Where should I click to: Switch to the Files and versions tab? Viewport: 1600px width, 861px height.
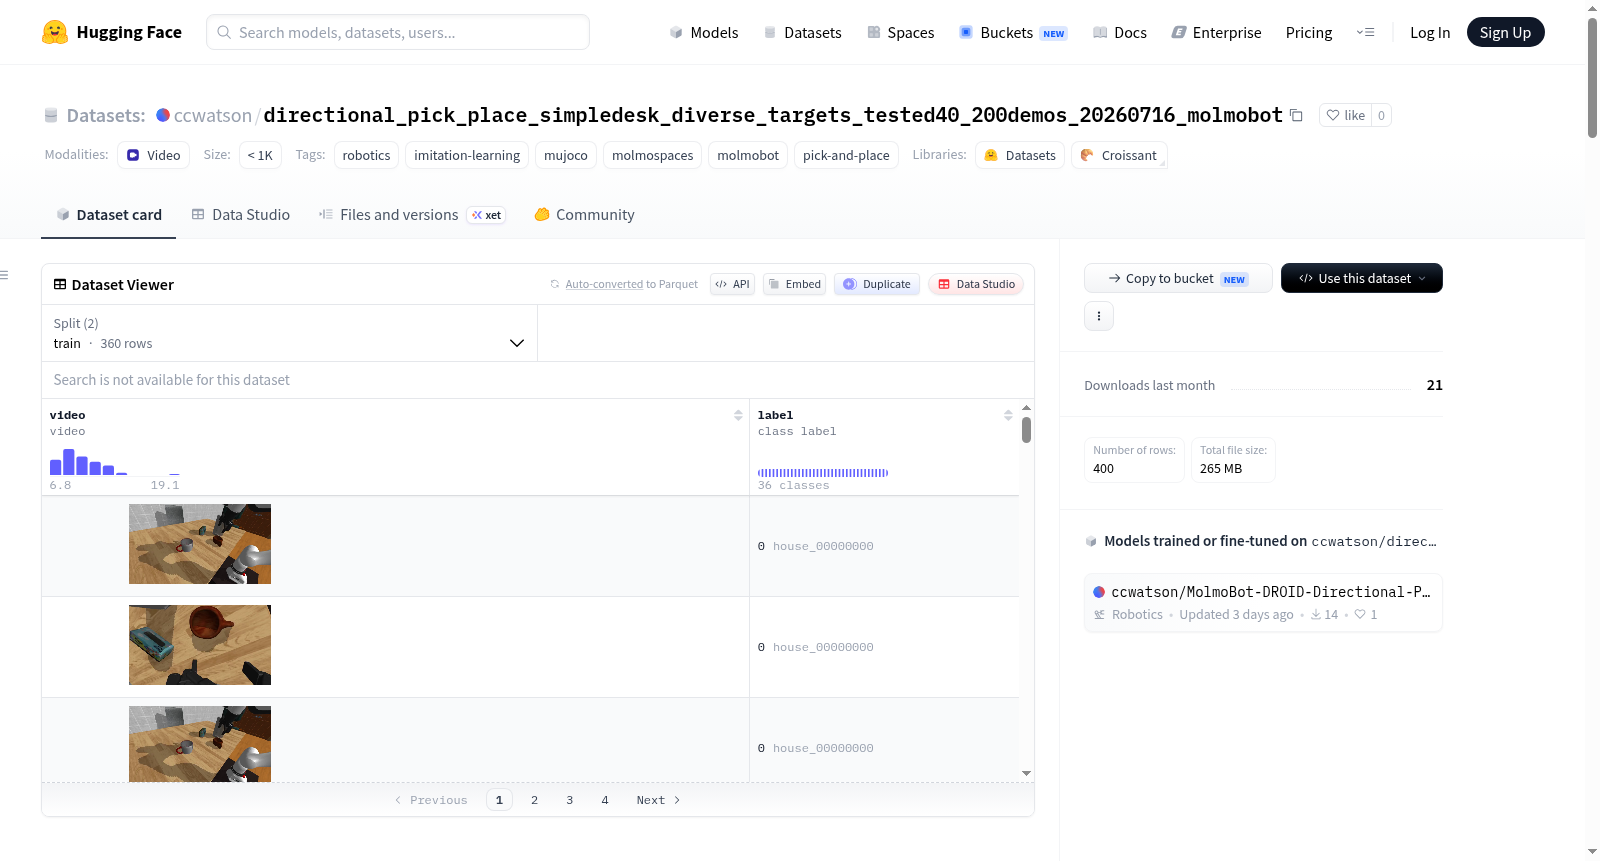point(411,214)
